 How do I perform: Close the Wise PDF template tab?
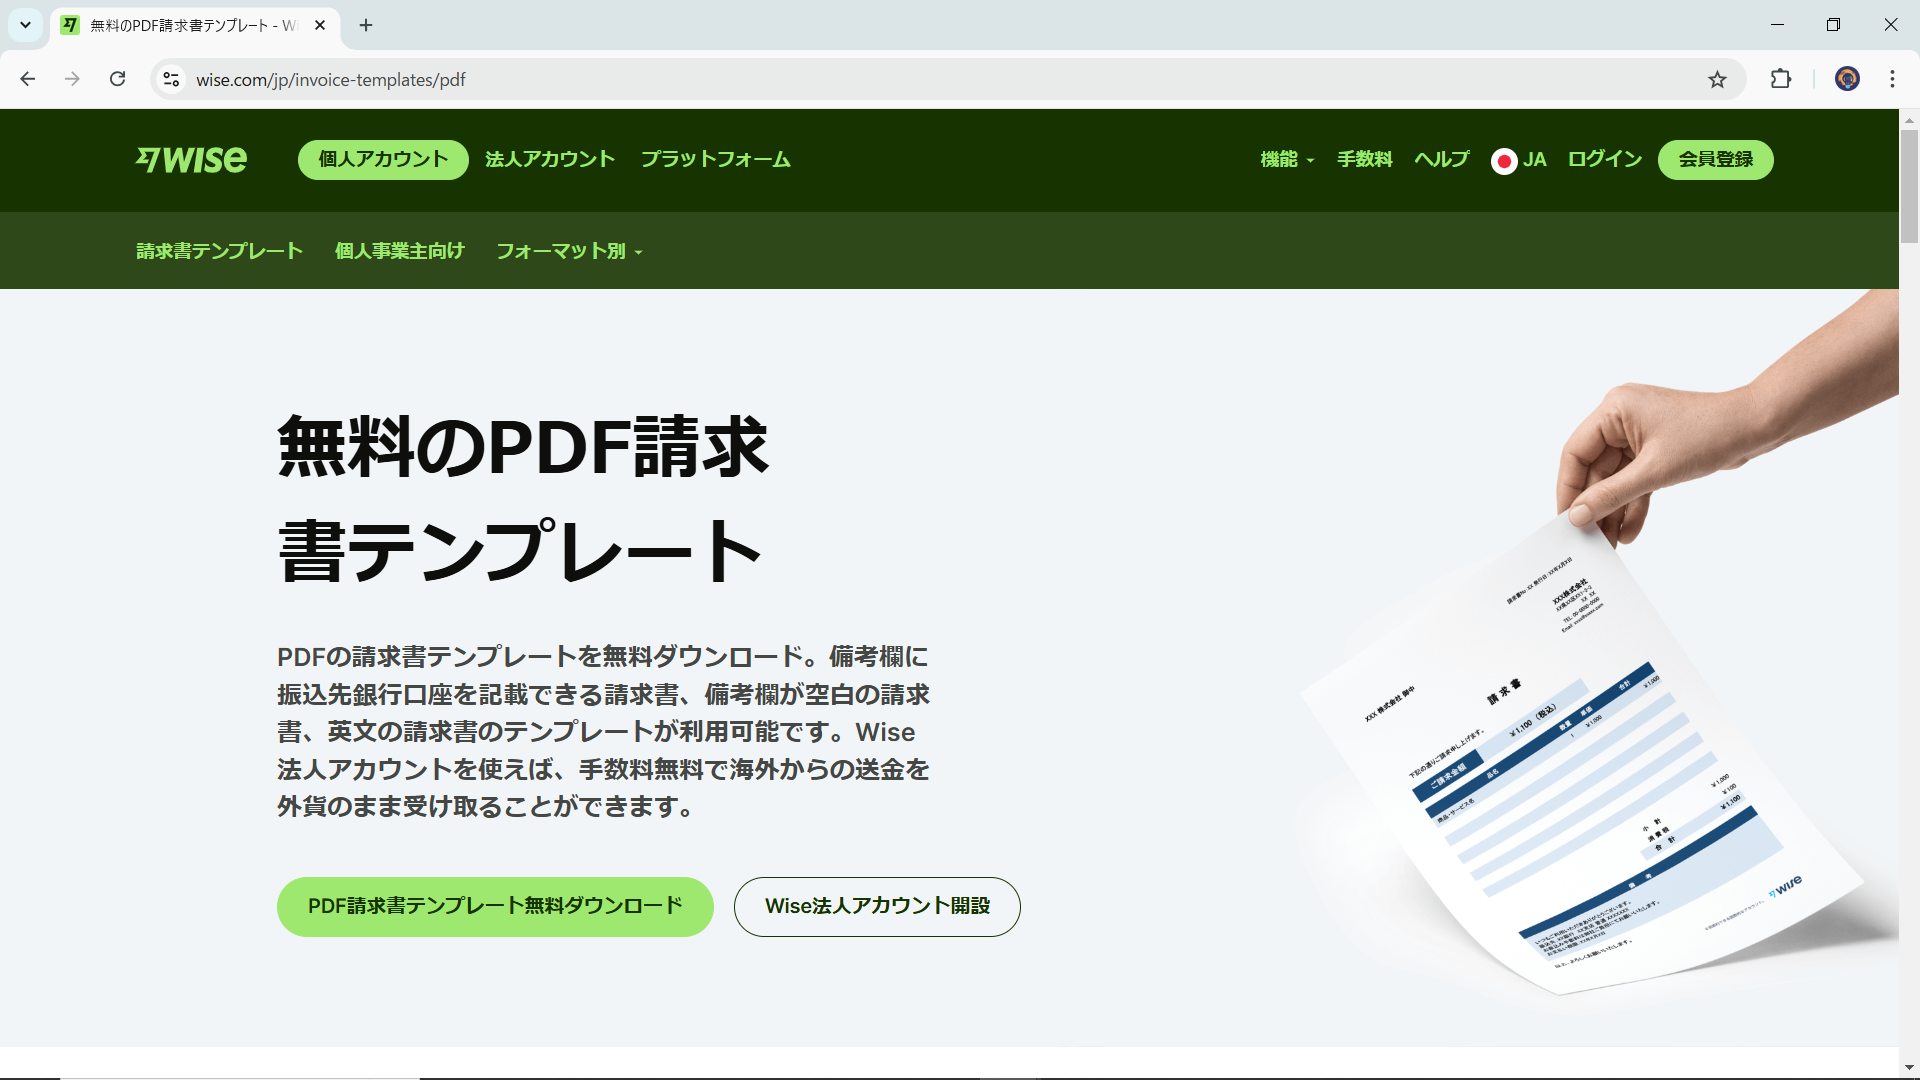tap(320, 25)
